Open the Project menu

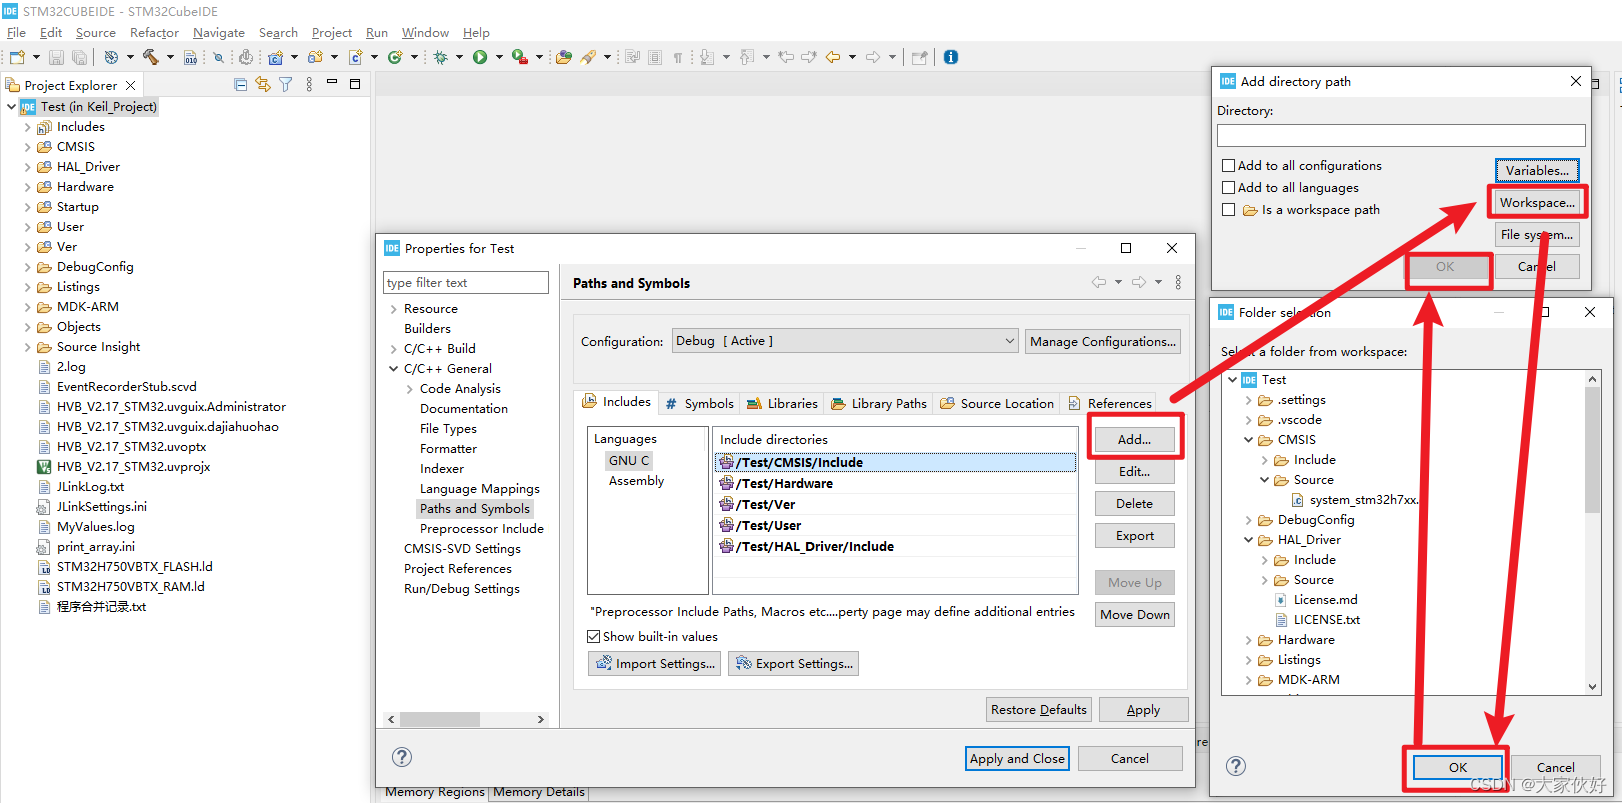click(x=332, y=33)
